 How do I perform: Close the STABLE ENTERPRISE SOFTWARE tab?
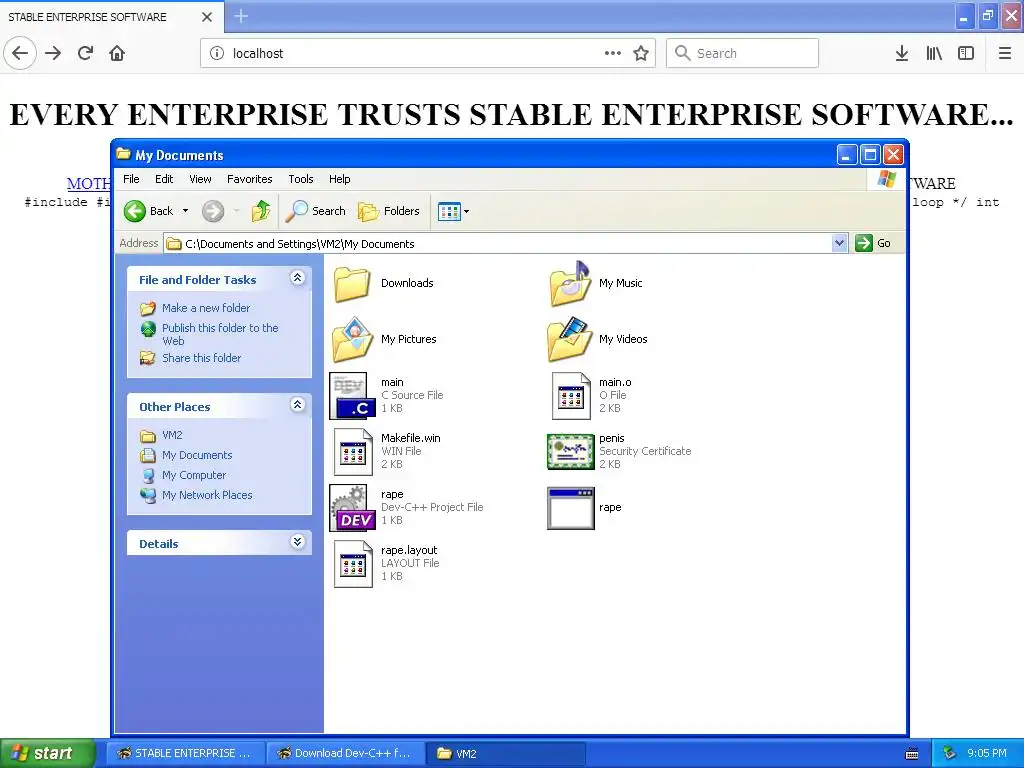click(x=207, y=17)
